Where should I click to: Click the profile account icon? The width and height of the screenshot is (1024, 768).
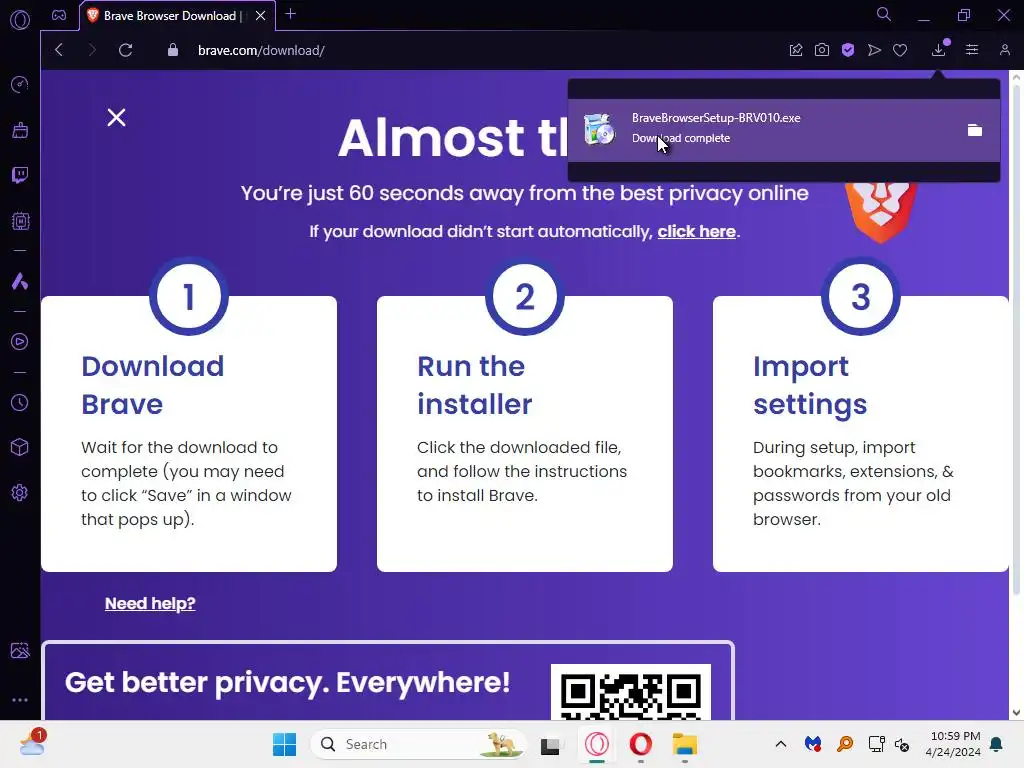[1004, 50]
